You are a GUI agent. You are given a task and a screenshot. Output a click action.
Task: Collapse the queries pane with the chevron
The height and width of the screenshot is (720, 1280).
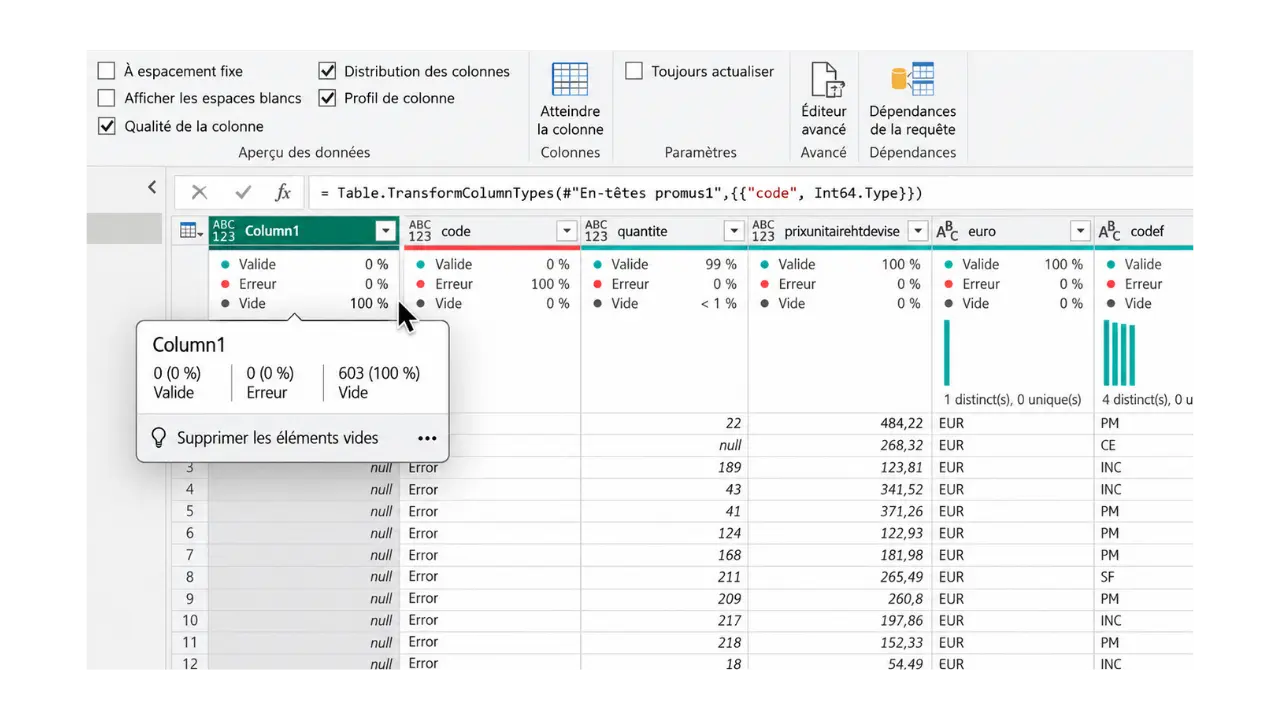coord(152,187)
